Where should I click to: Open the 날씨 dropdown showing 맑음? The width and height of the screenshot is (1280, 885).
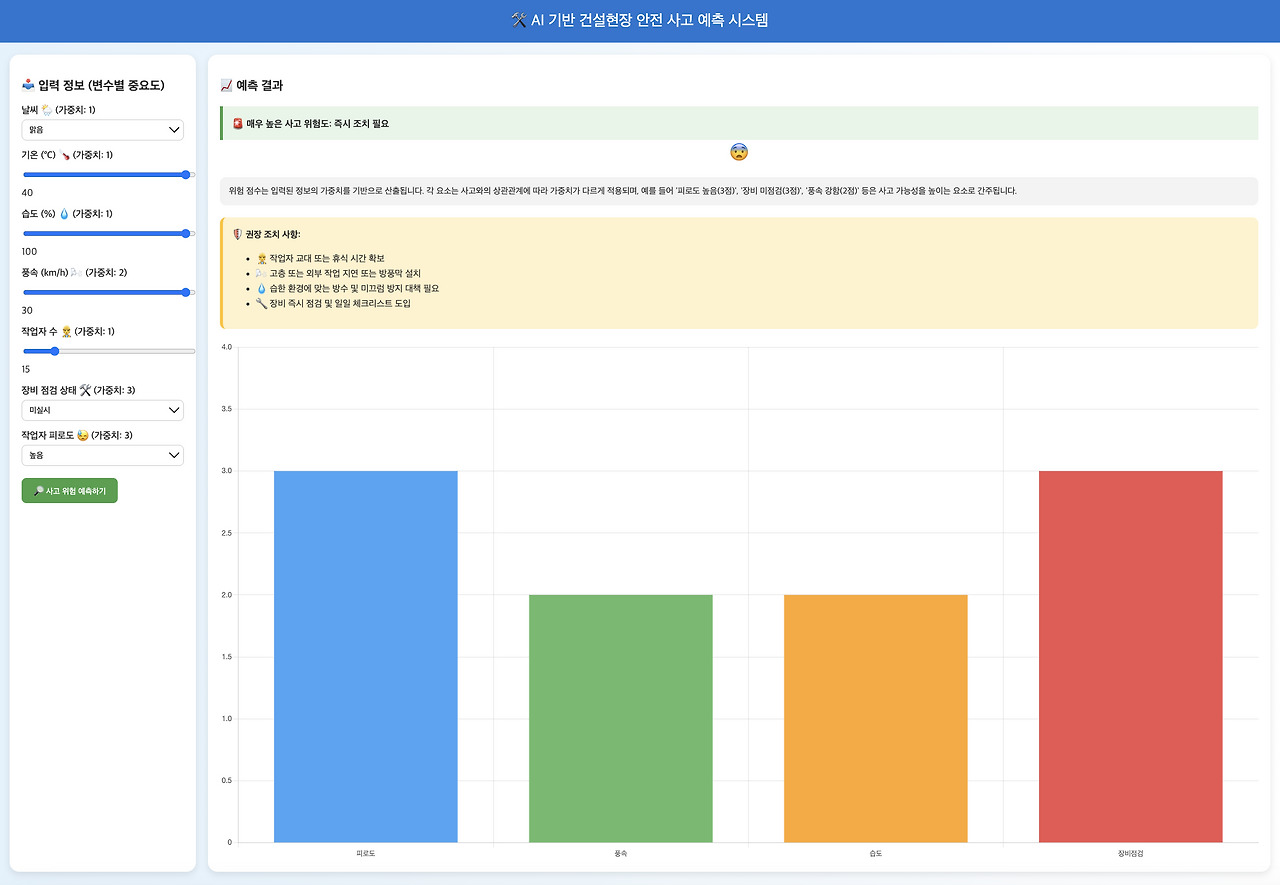pos(103,130)
